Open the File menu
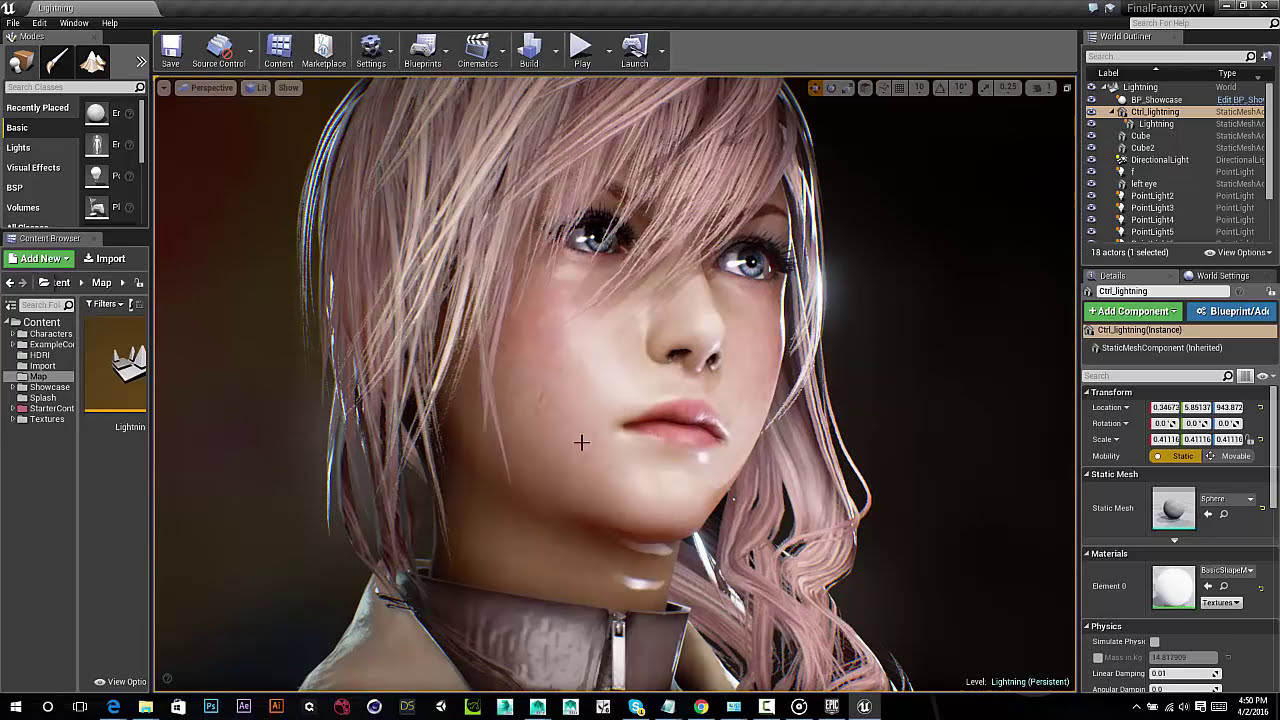Screen dimensions: 1280x720 pos(13,23)
